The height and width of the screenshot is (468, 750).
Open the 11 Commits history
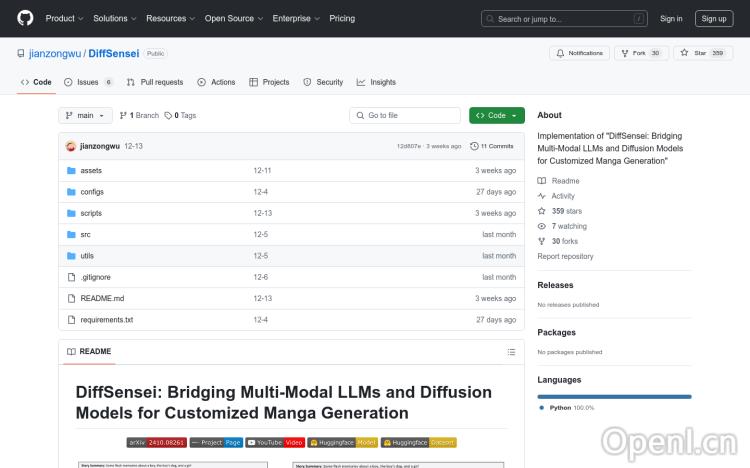pyautogui.click(x=492, y=146)
